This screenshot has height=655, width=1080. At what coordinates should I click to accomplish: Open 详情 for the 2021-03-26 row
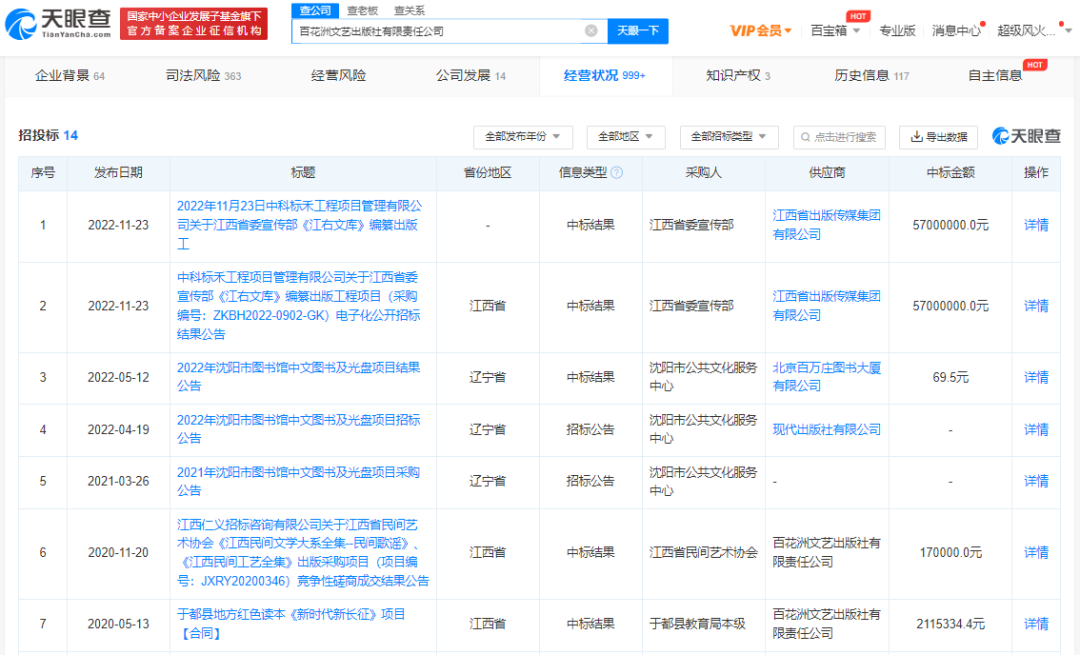click(x=1036, y=481)
